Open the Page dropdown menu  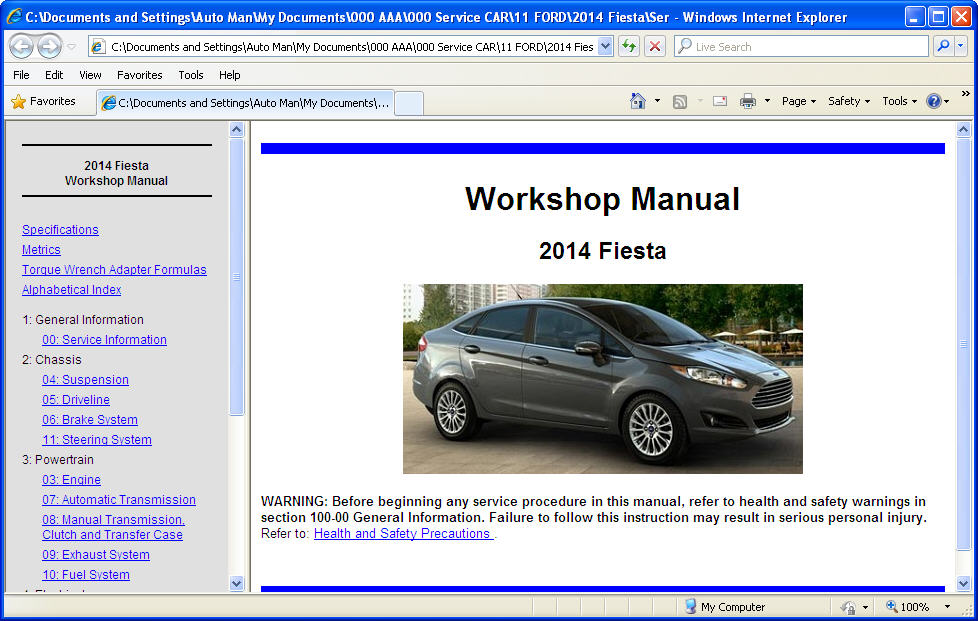(x=798, y=101)
